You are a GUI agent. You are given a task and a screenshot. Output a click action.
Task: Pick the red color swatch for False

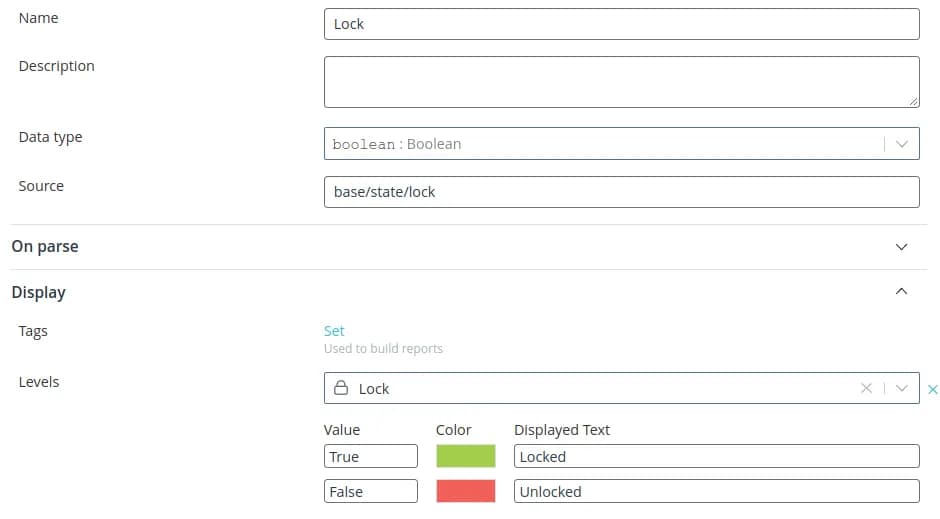tap(465, 491)
